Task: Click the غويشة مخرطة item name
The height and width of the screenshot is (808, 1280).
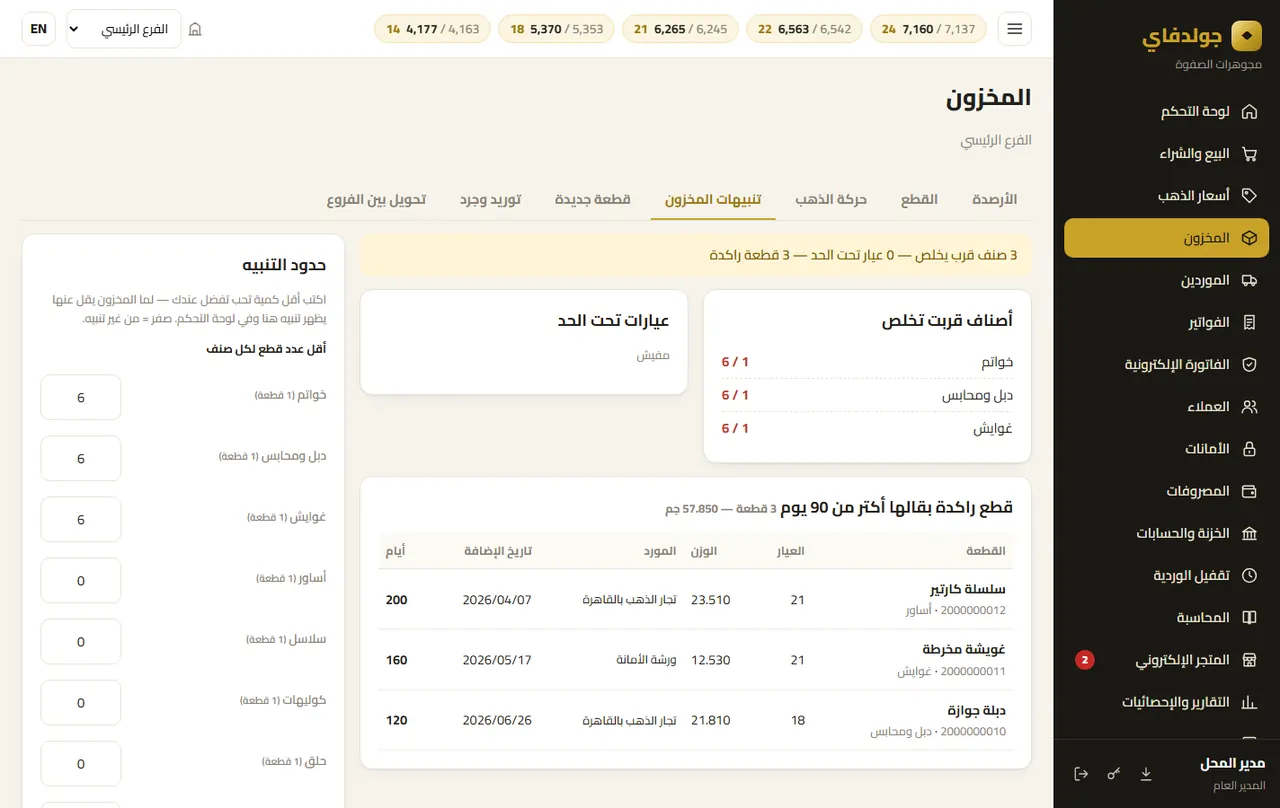Action: coord(964,650)
